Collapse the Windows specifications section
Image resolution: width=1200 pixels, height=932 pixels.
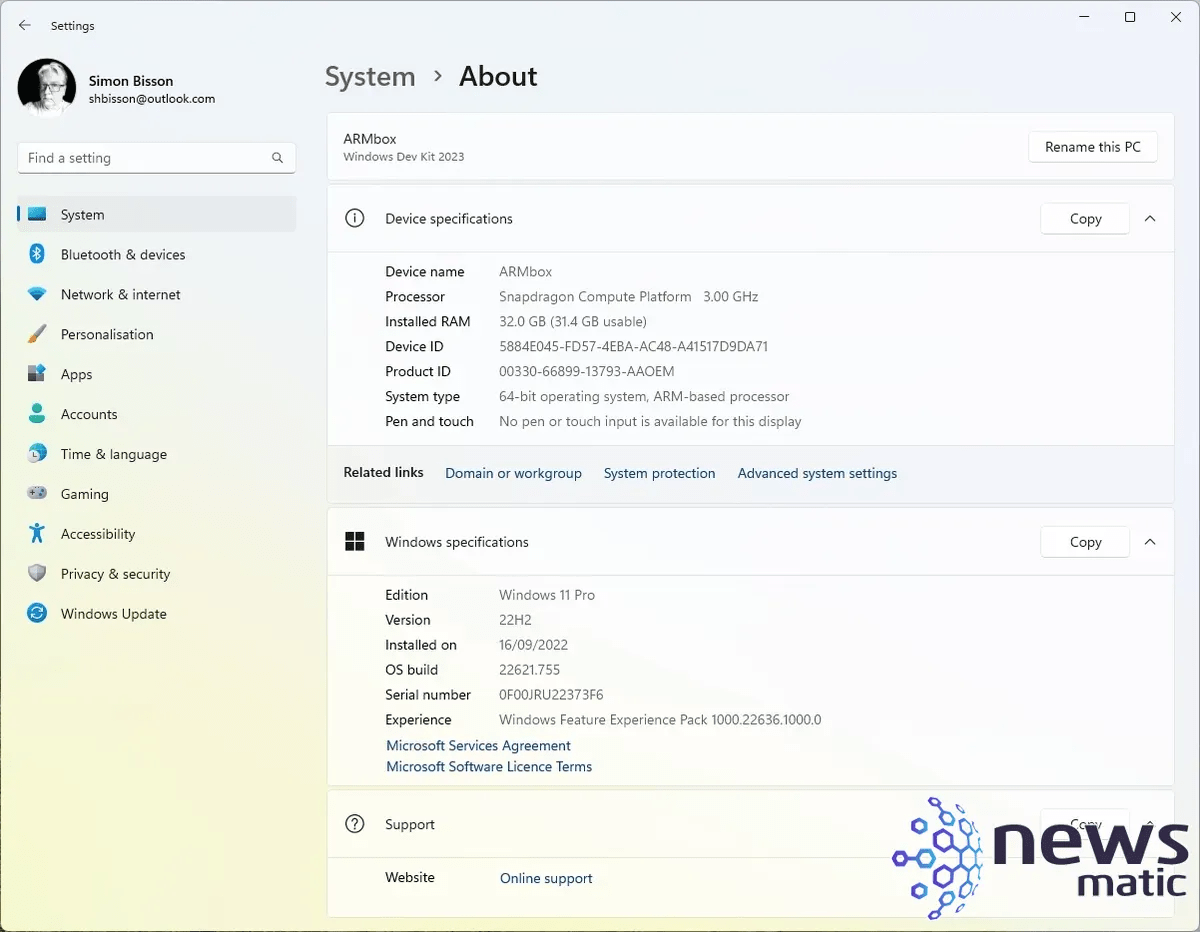(1150, 541)
